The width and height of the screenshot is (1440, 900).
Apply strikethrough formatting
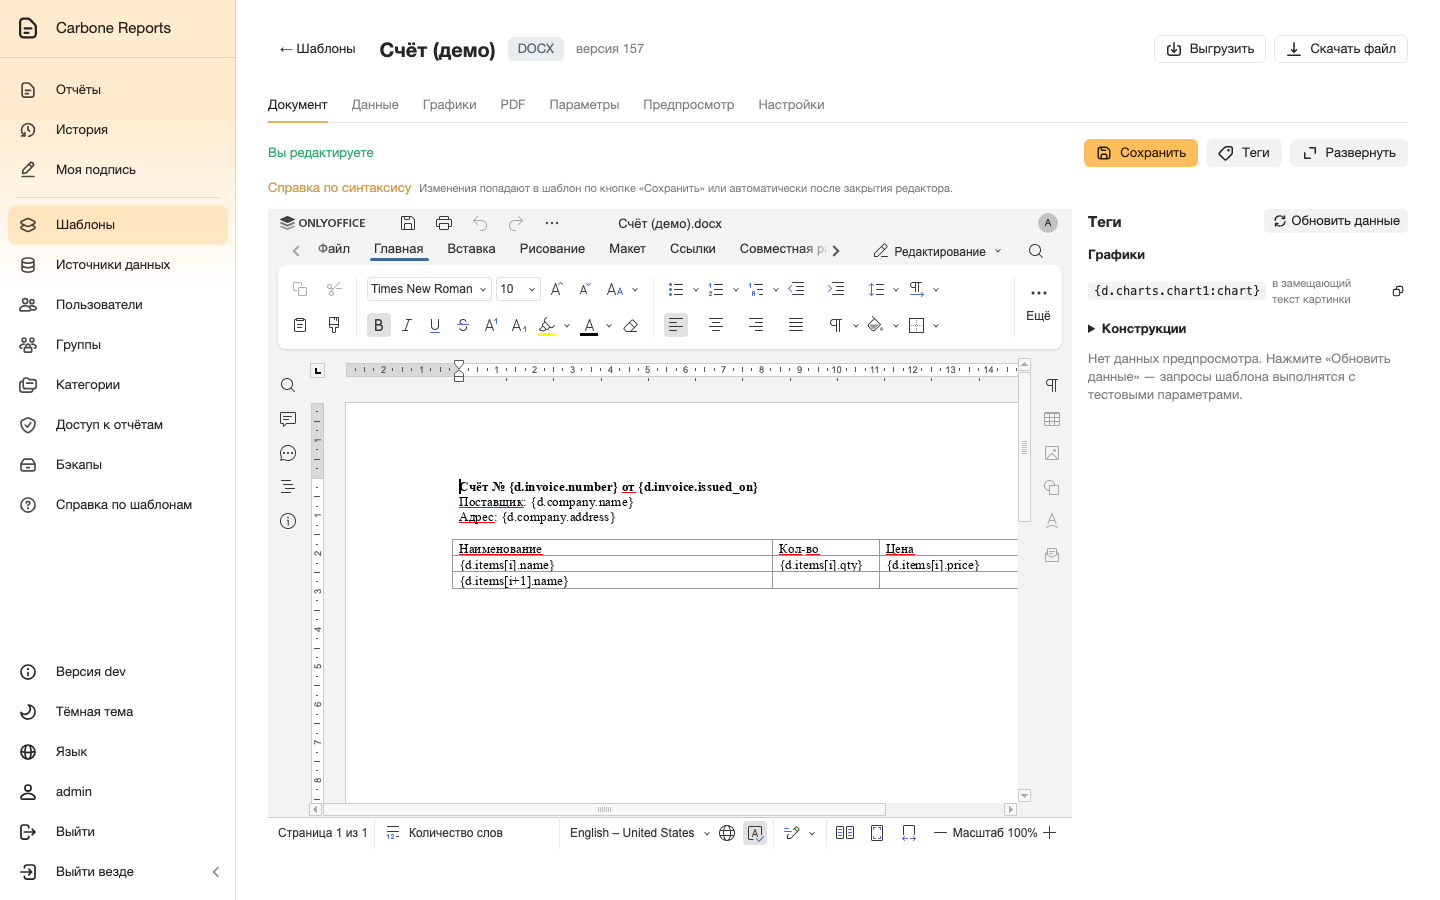click(x=463, y=325)
